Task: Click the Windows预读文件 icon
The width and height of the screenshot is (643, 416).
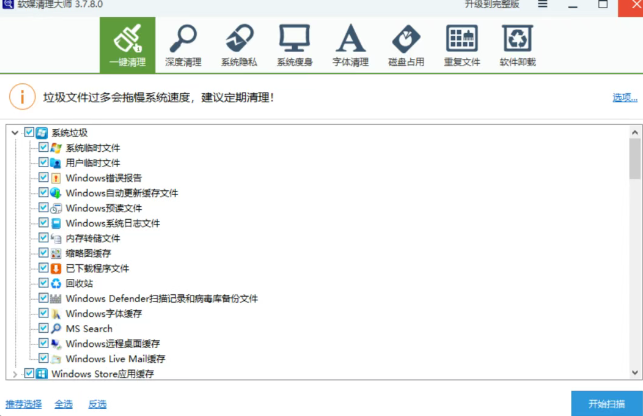Action: coord(56,208)
